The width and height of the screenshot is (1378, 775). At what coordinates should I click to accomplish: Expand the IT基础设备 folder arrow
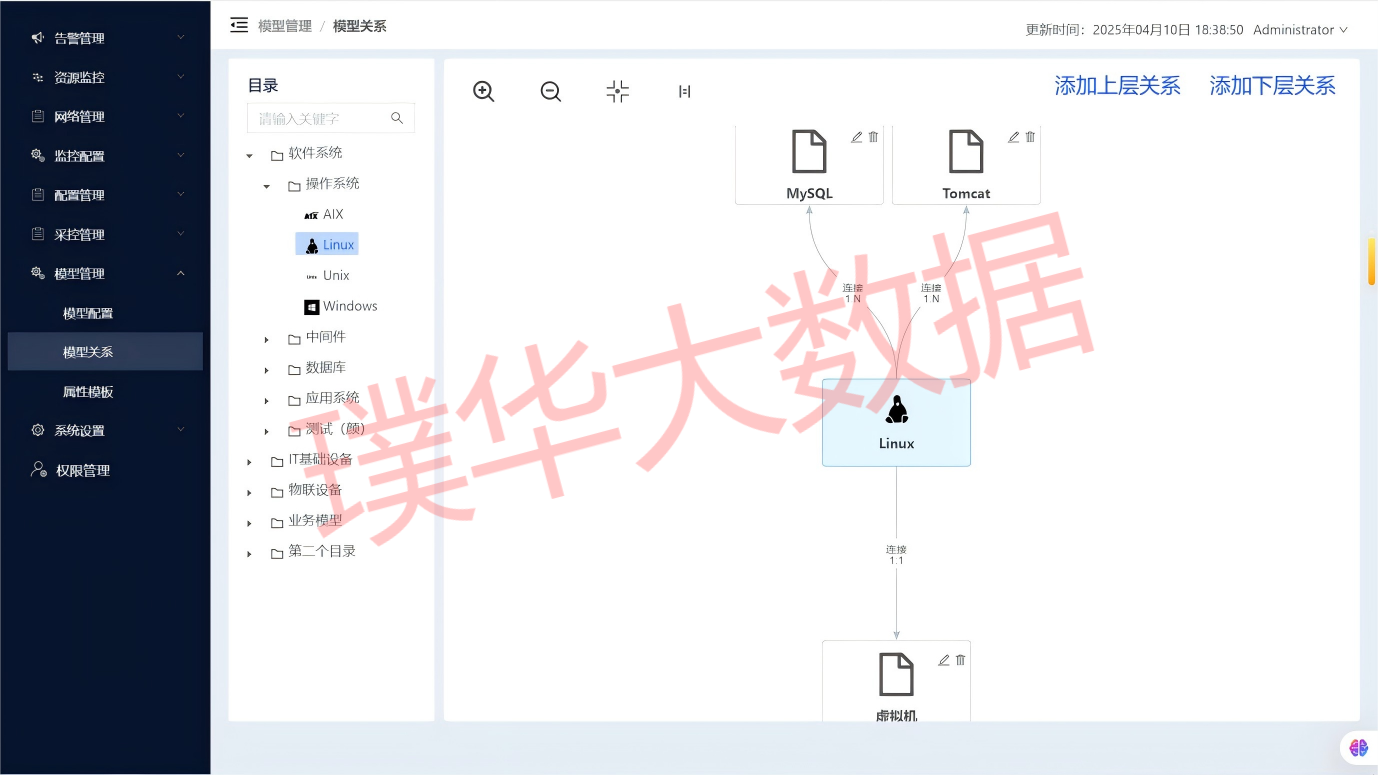(250, 462)
